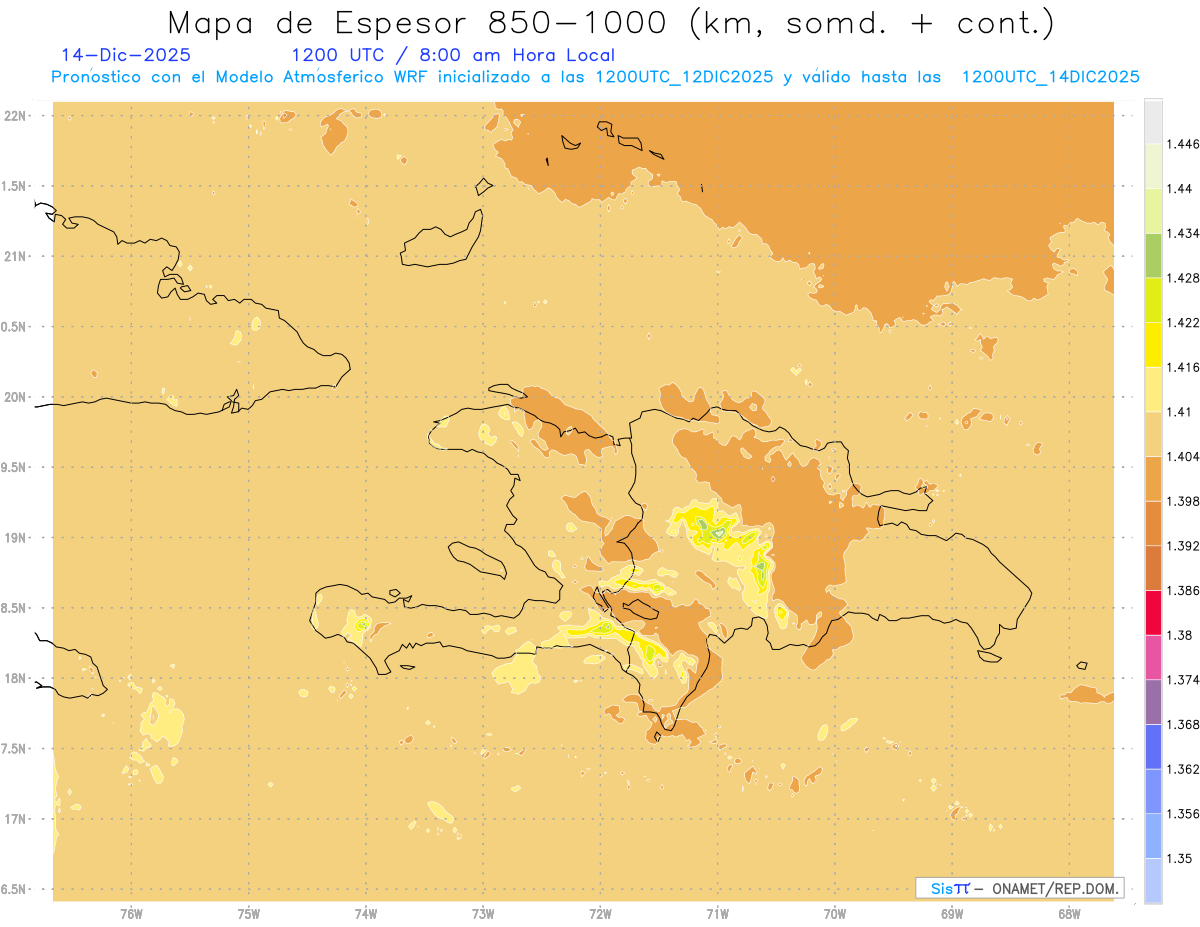Click the legend value '1.38'
This screenshot has width=1200, height=927.
coord(1178,635)
